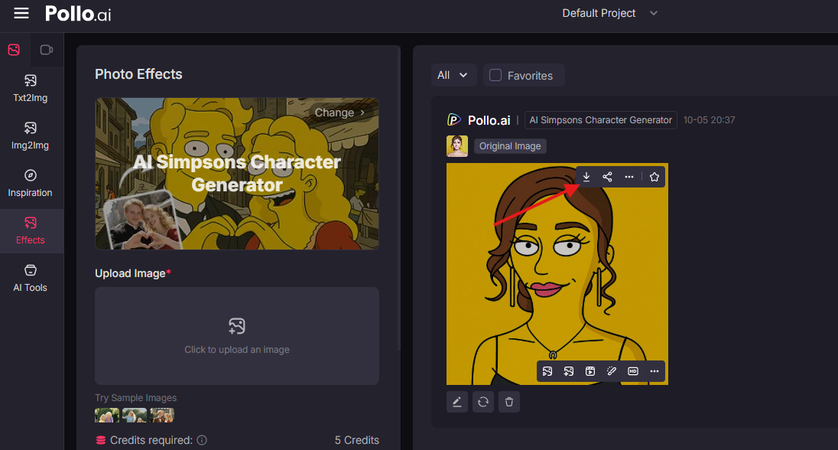Viewport: 838px width, 450px height.
Task: Click the share icon on the image
Action: 607,177
